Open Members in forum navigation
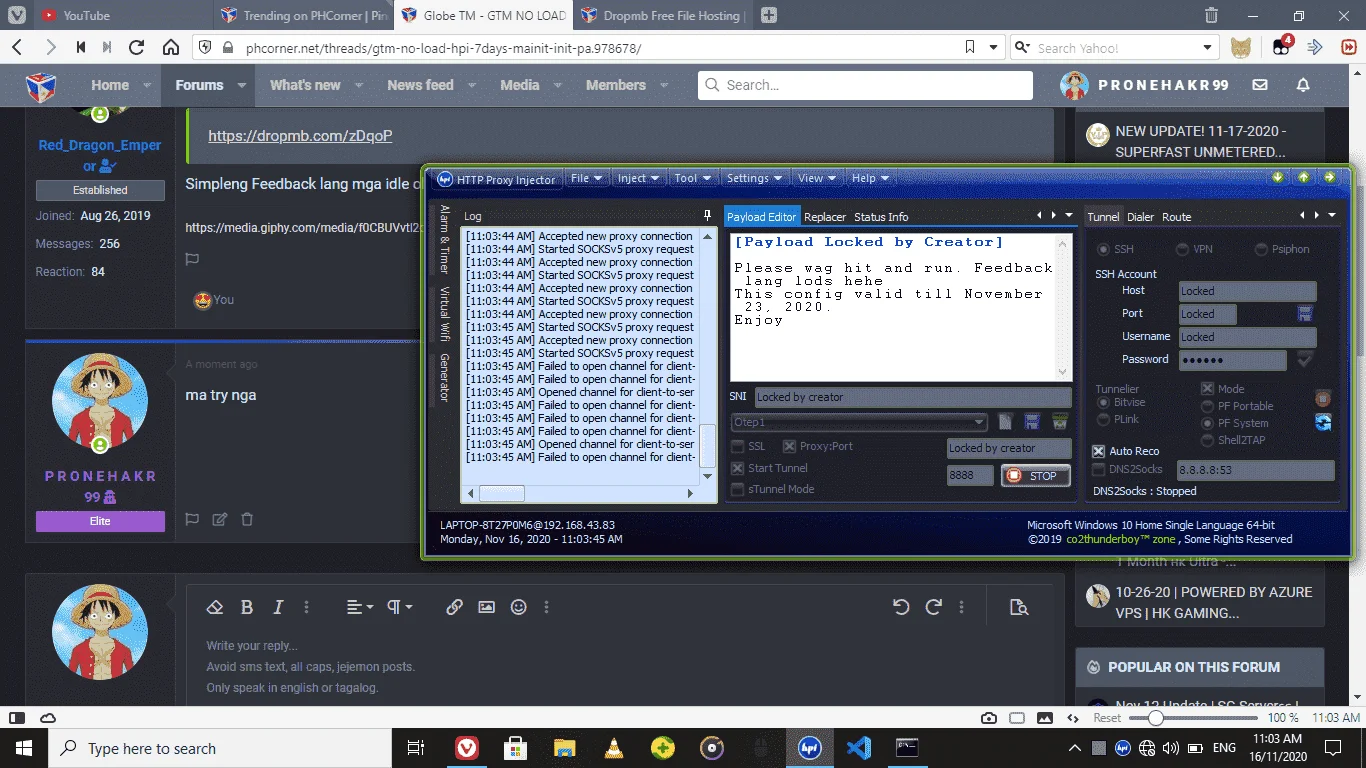Image resolution: width=1366 pixels, height=768 pixels. point(615,85)
